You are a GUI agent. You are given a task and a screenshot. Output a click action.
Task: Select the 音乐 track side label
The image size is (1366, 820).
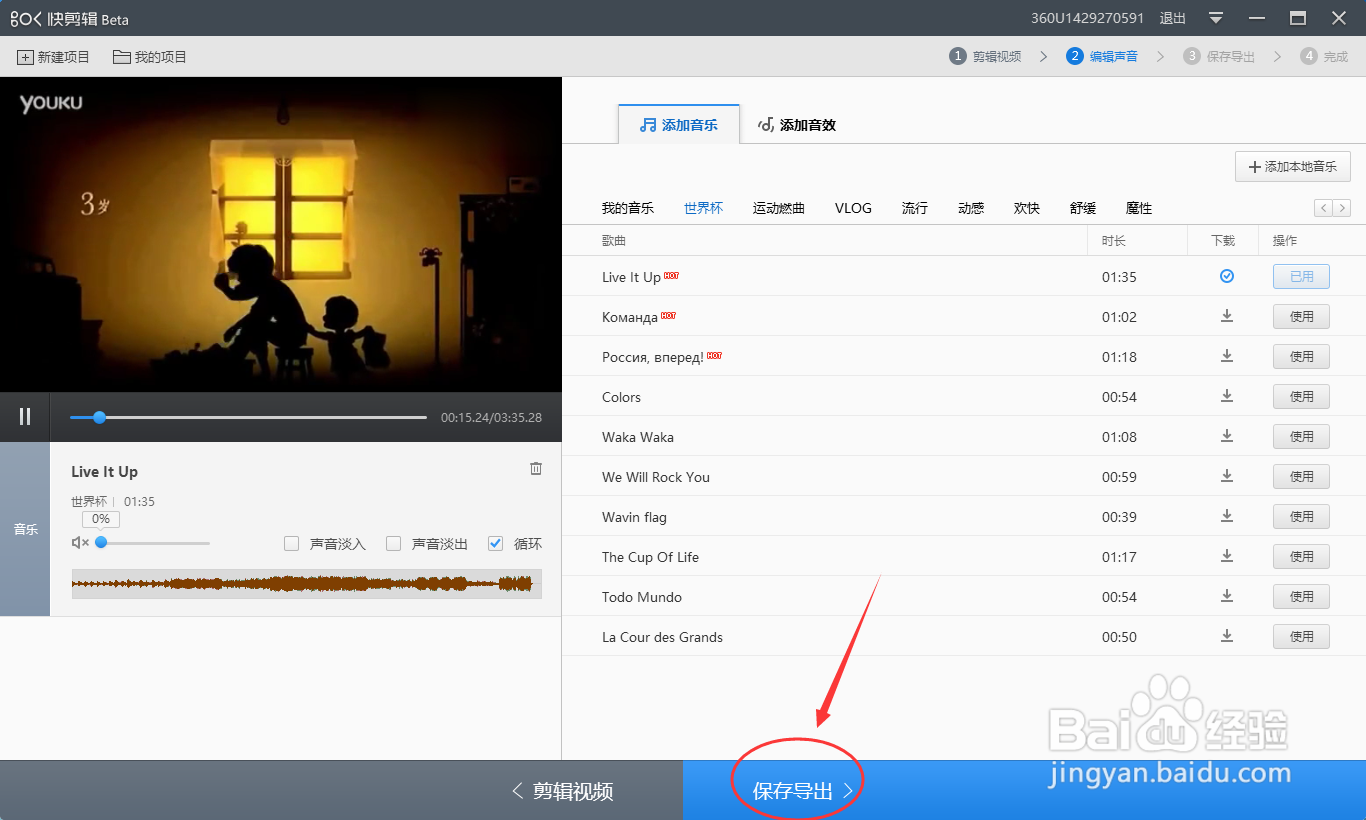click(x=25, y=529)
